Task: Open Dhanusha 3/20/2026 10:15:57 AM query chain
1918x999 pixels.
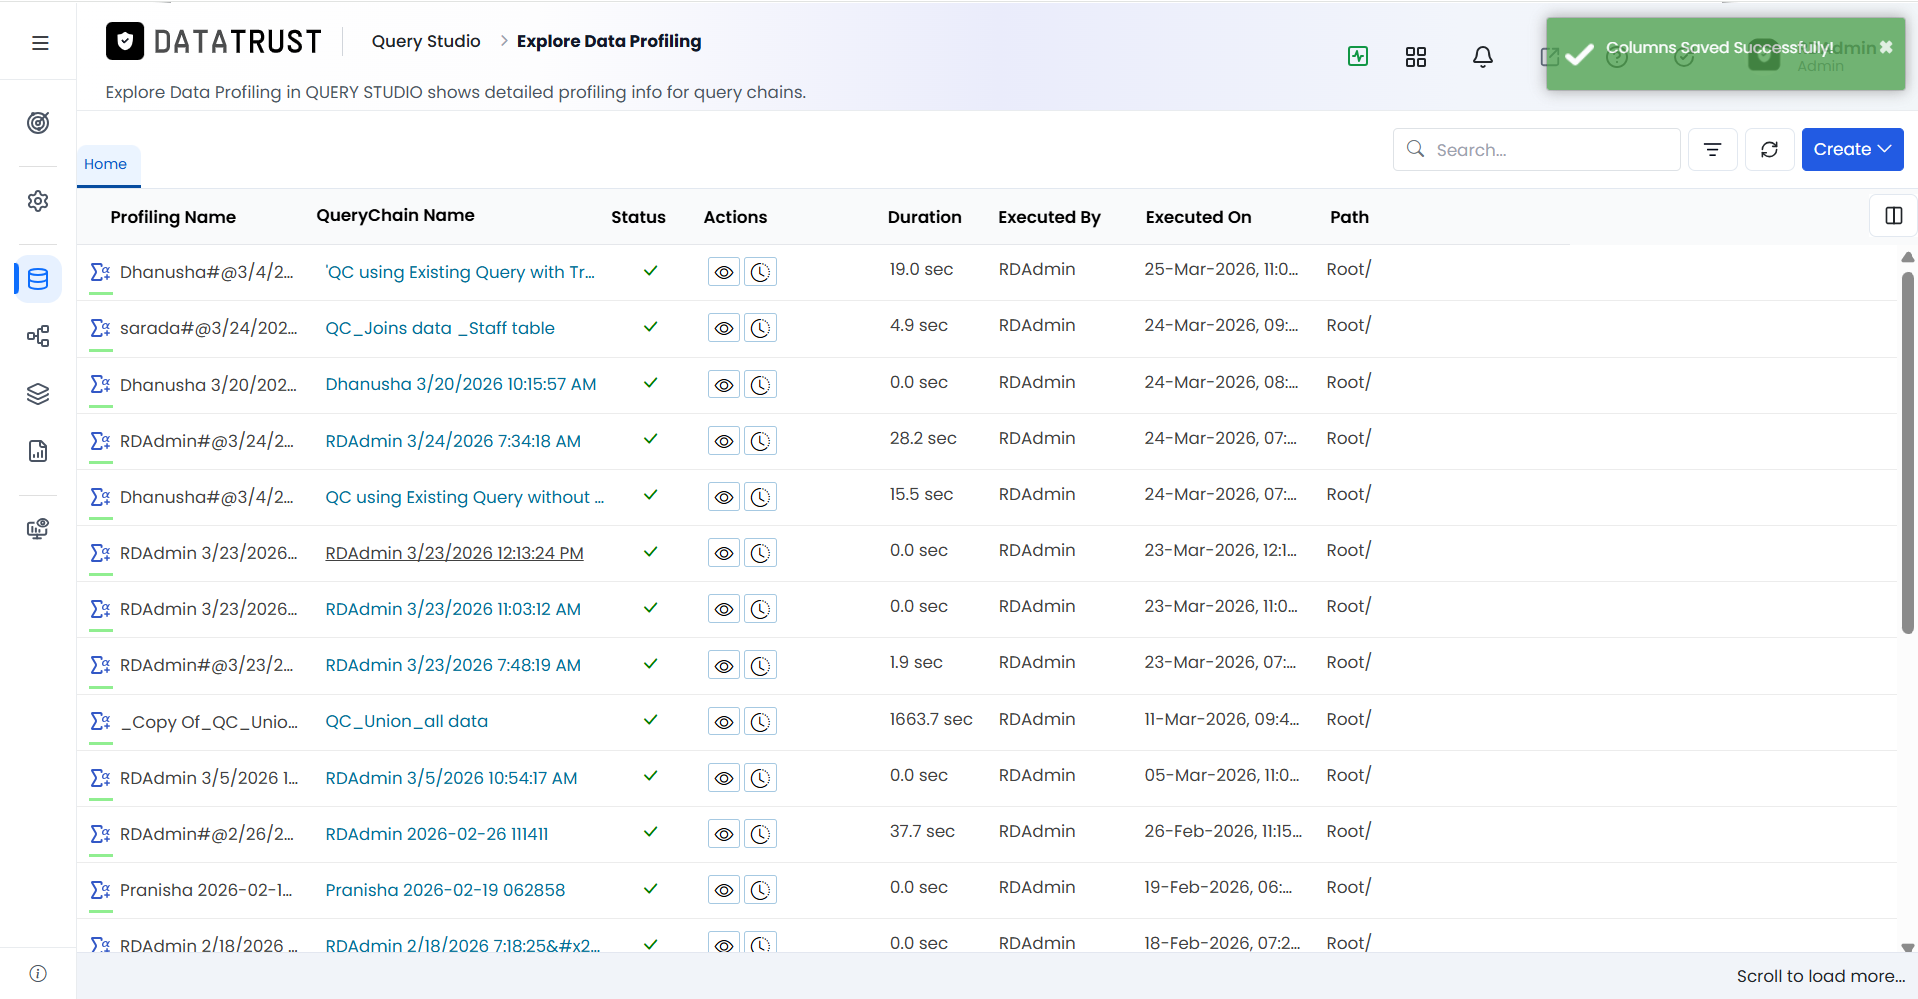Action: point(461,384)
